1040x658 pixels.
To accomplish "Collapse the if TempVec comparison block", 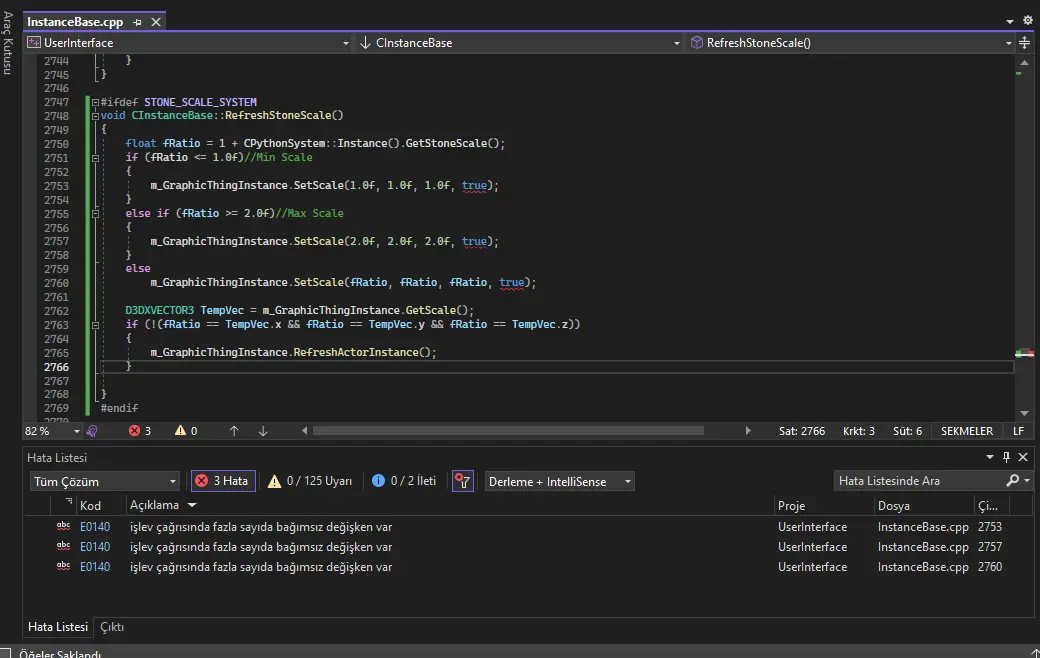I will 95,325.
